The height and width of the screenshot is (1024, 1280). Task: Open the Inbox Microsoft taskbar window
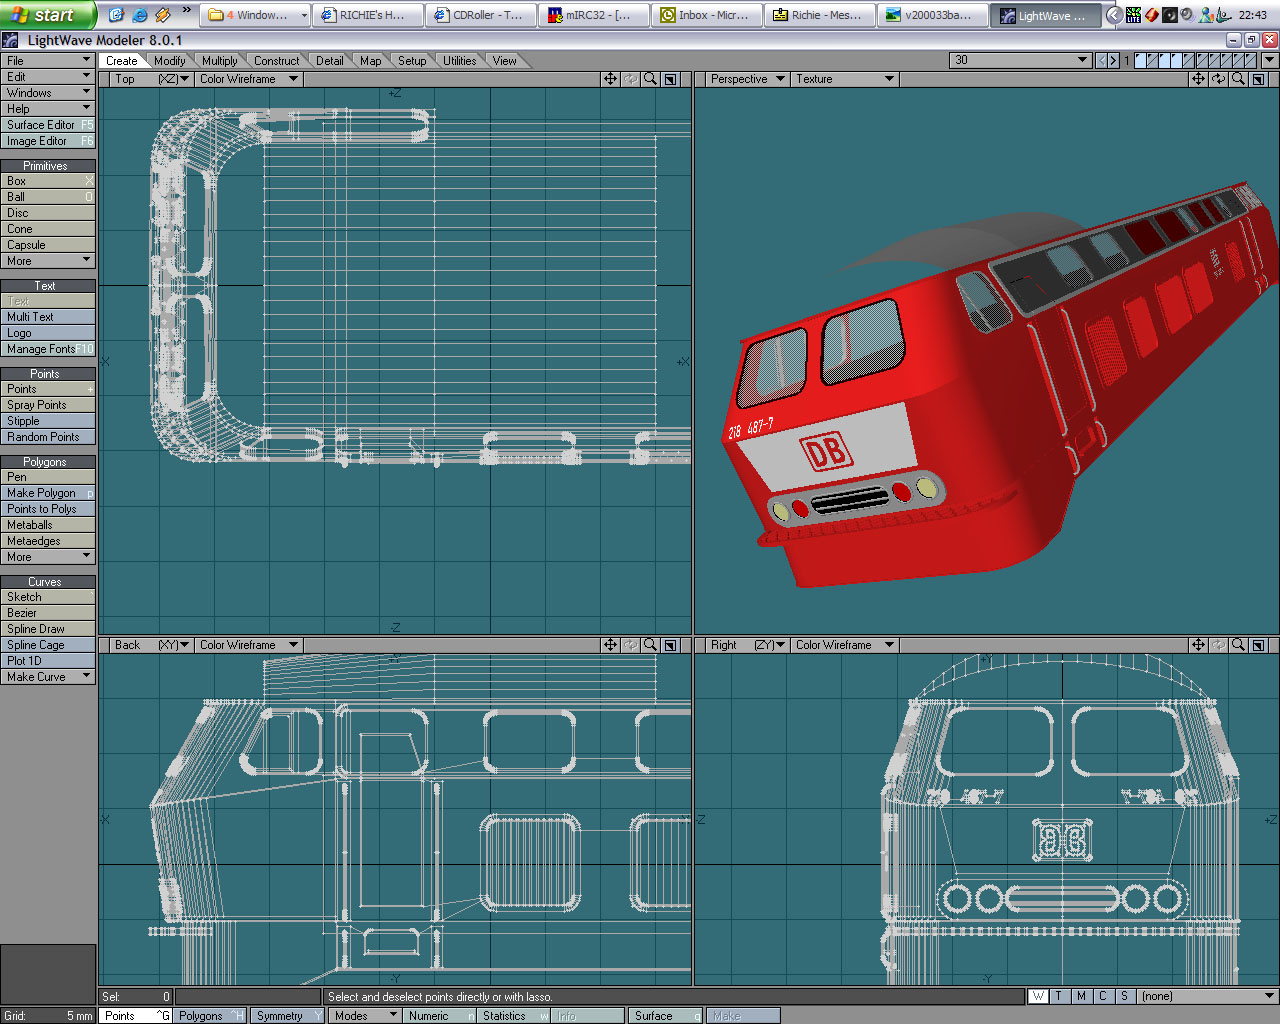pos(705,15)
